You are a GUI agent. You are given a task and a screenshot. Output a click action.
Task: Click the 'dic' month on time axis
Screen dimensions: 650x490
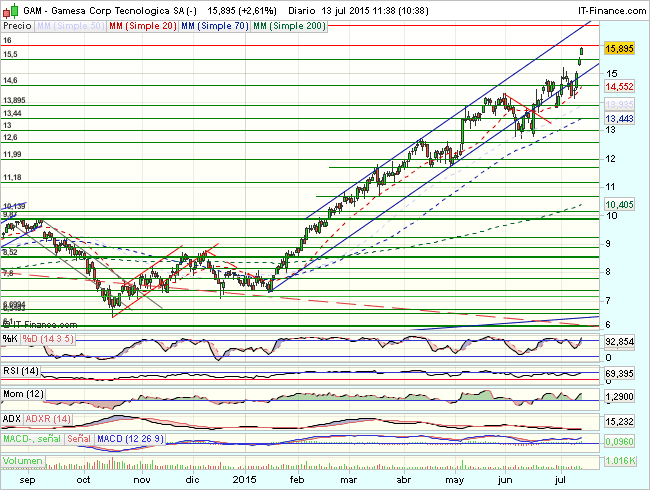(192, 480)
